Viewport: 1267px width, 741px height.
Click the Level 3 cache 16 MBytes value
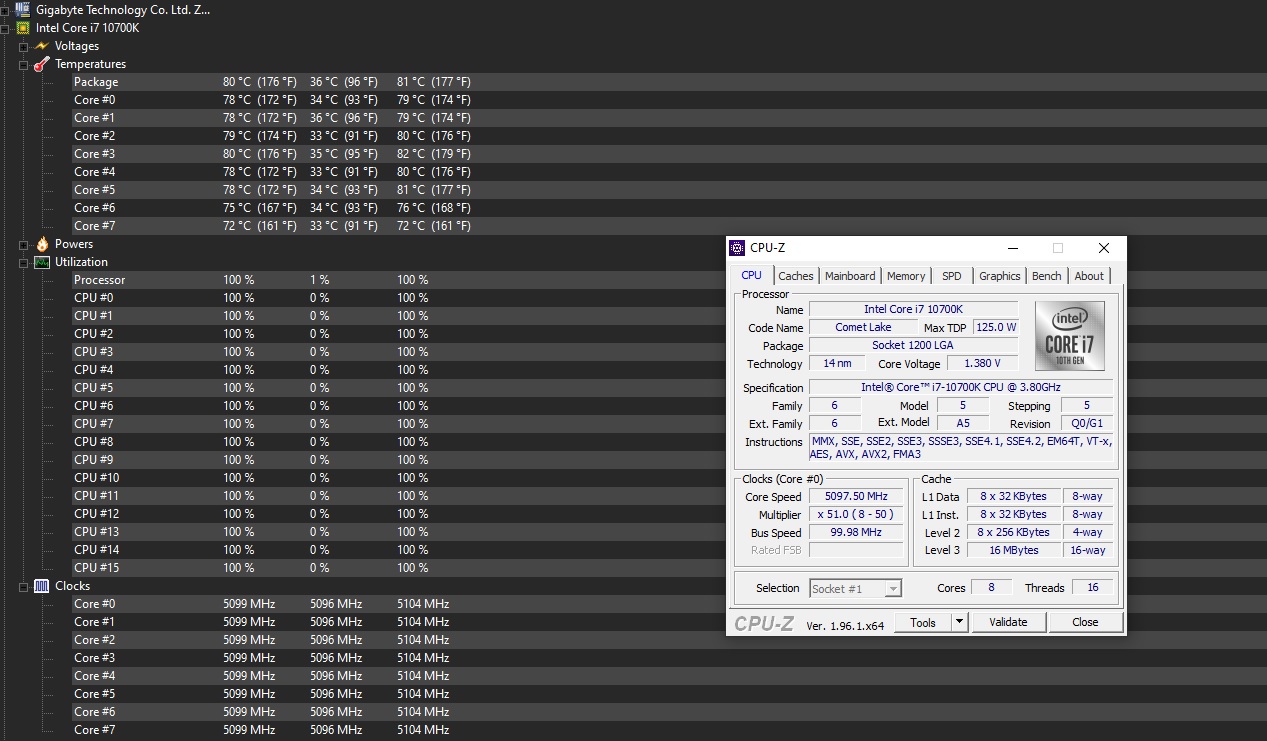pos(1013,550)
